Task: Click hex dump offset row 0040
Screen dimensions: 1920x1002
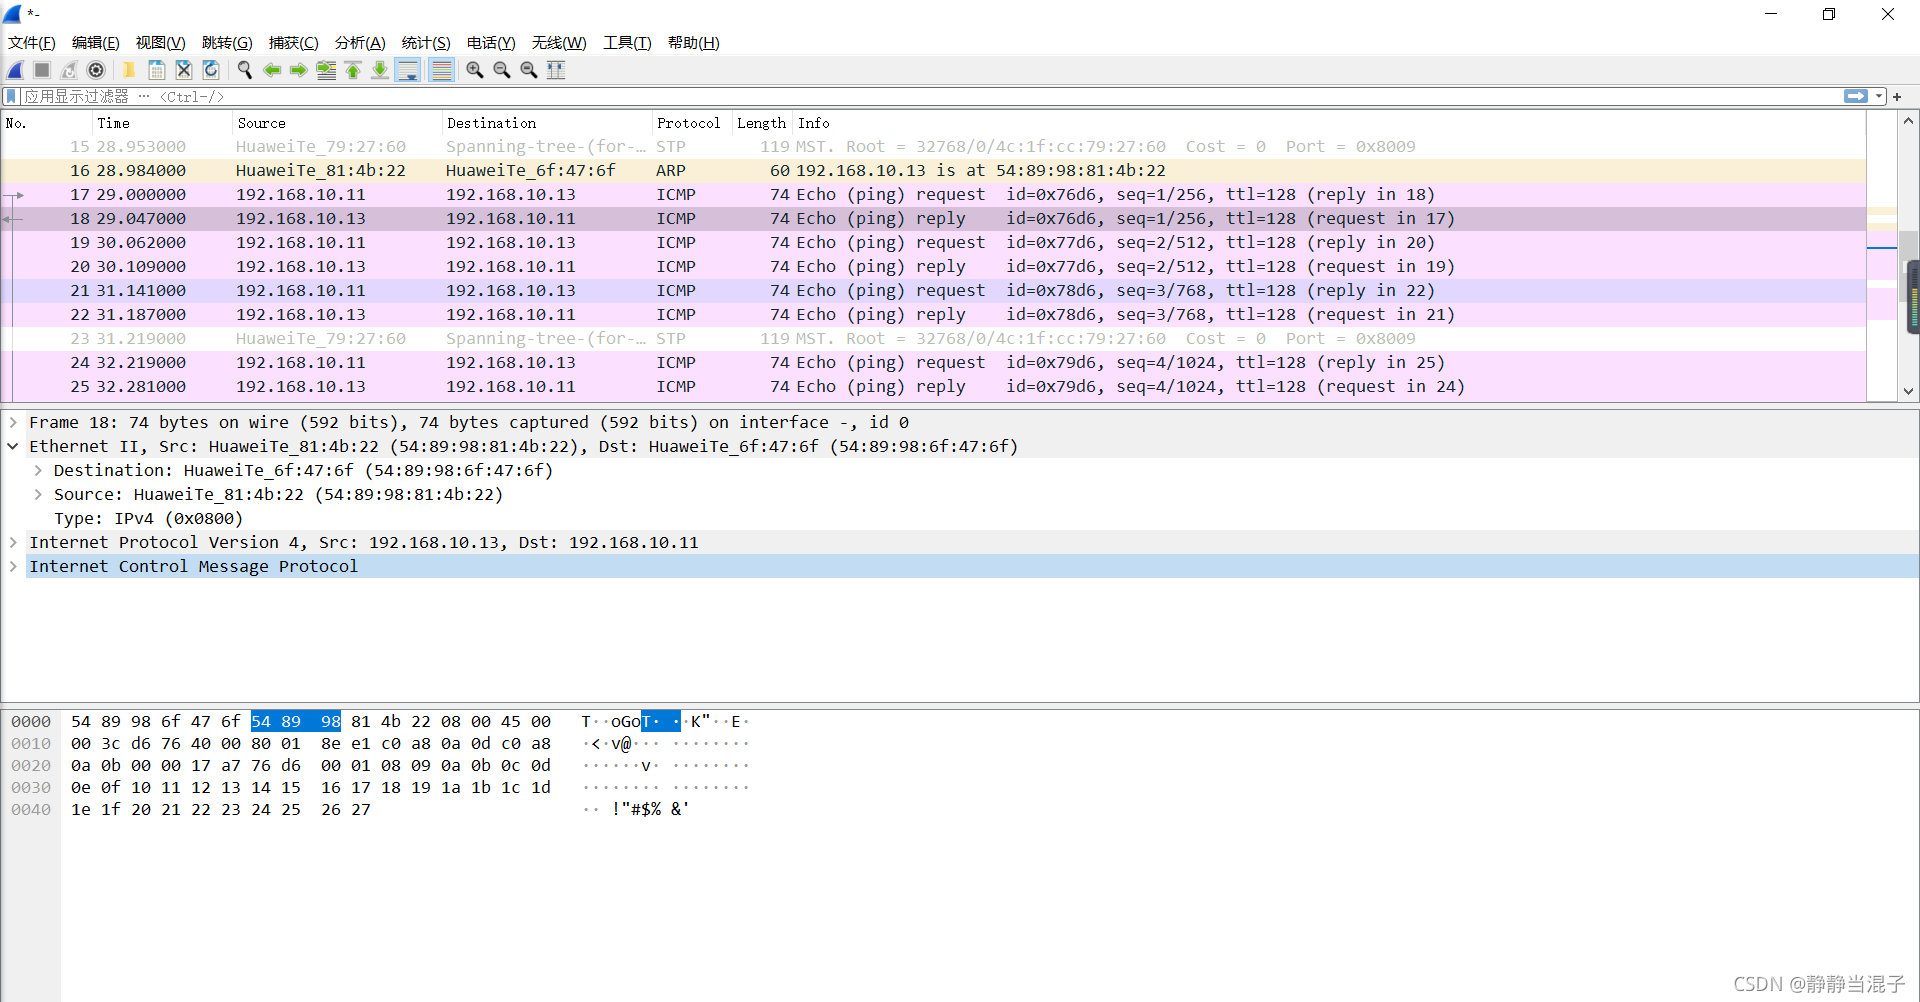Action: (x=31, y=809)
